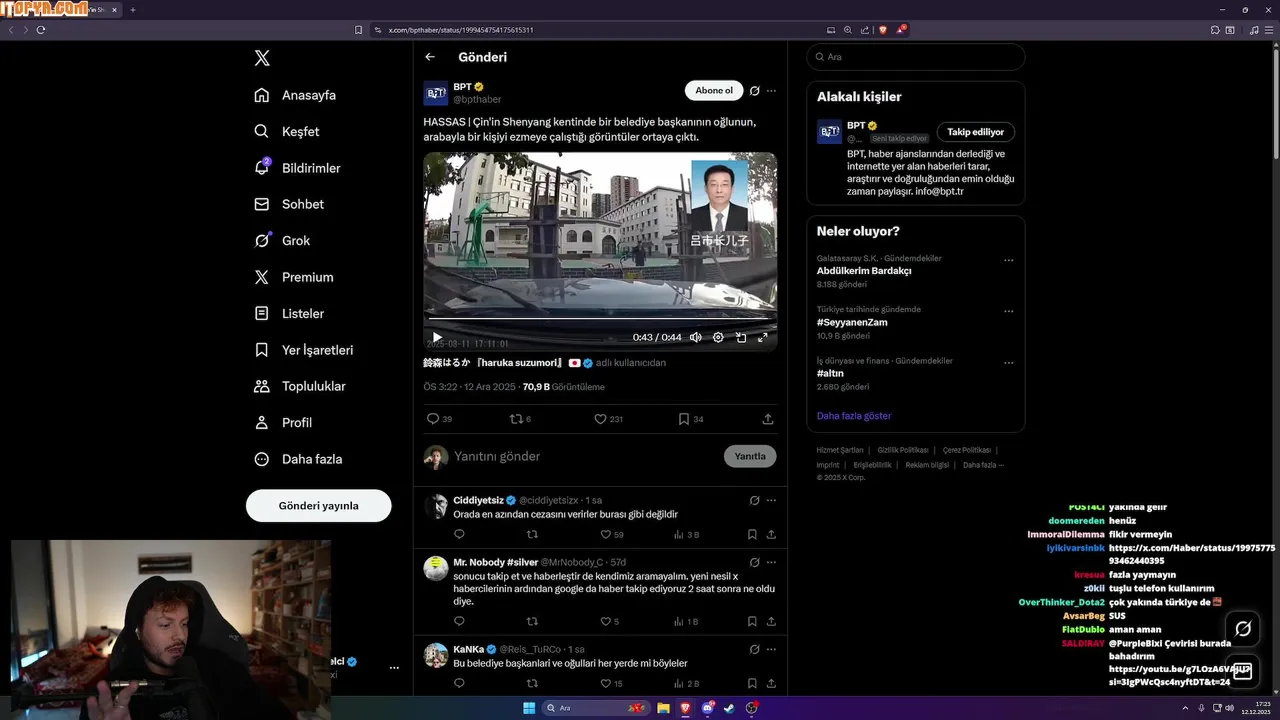Open Yer İşaretleri bookmarks
1280x720 pixels.
tap(304, 350)
